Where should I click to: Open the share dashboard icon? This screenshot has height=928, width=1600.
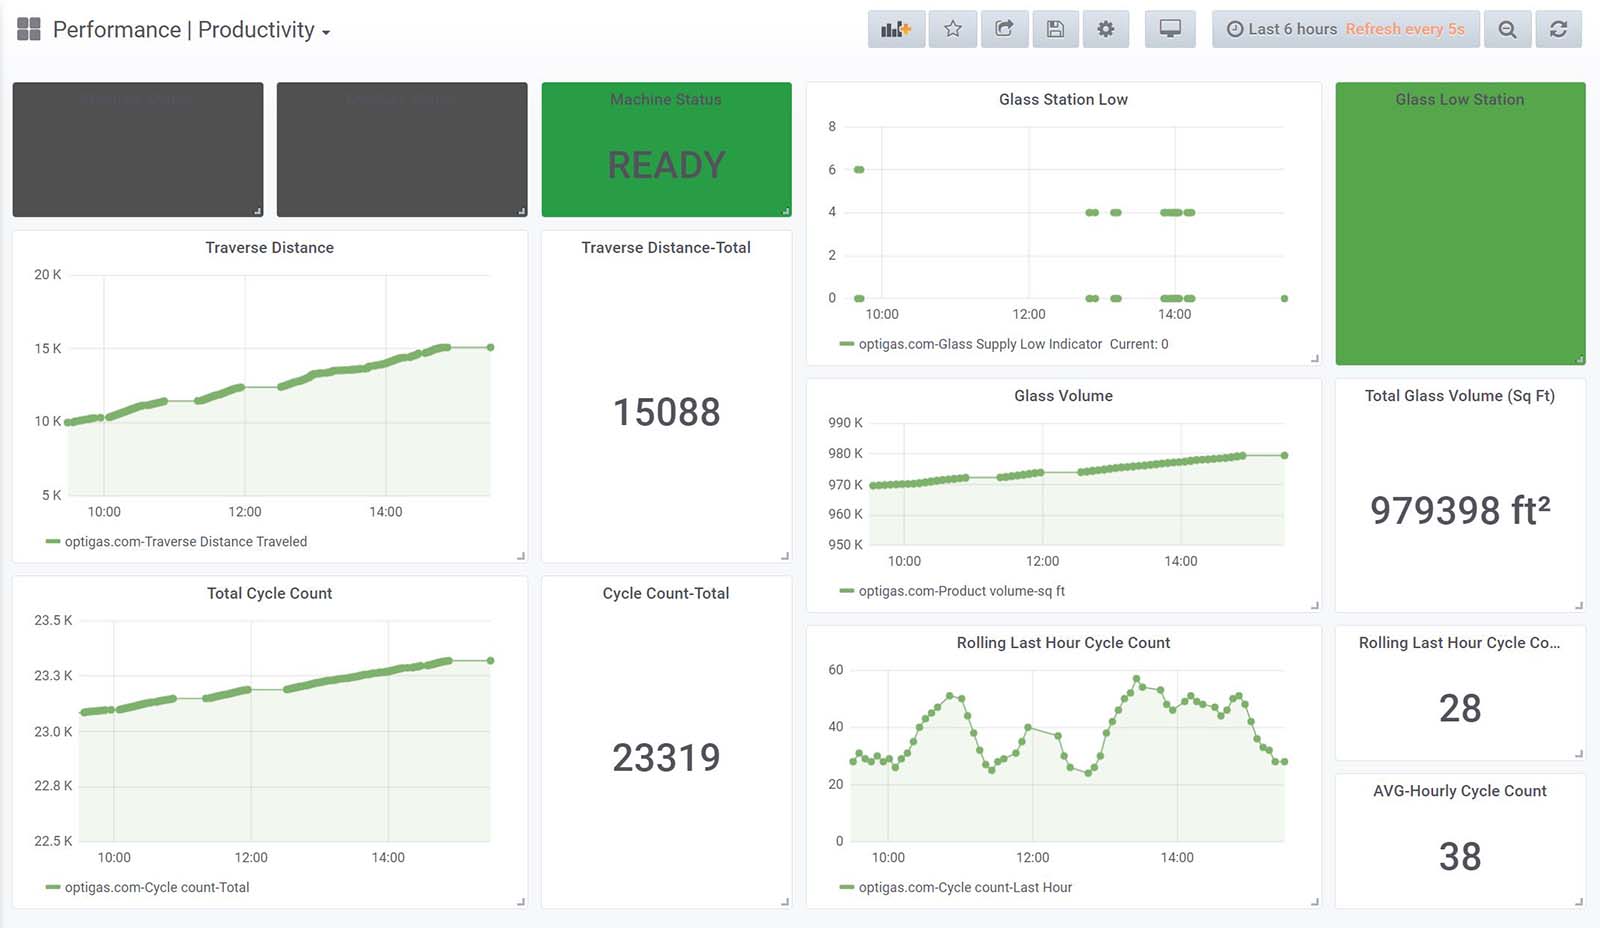click(x=1004, y=29)
